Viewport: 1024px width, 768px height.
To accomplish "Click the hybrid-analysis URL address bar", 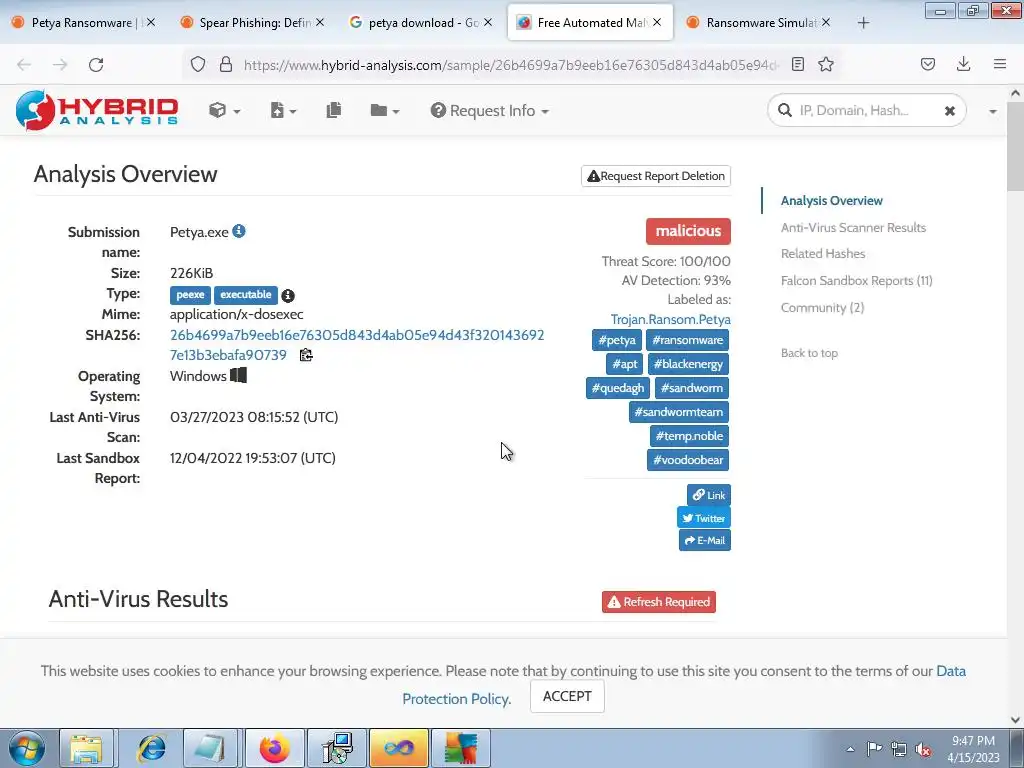I will 511,65.
